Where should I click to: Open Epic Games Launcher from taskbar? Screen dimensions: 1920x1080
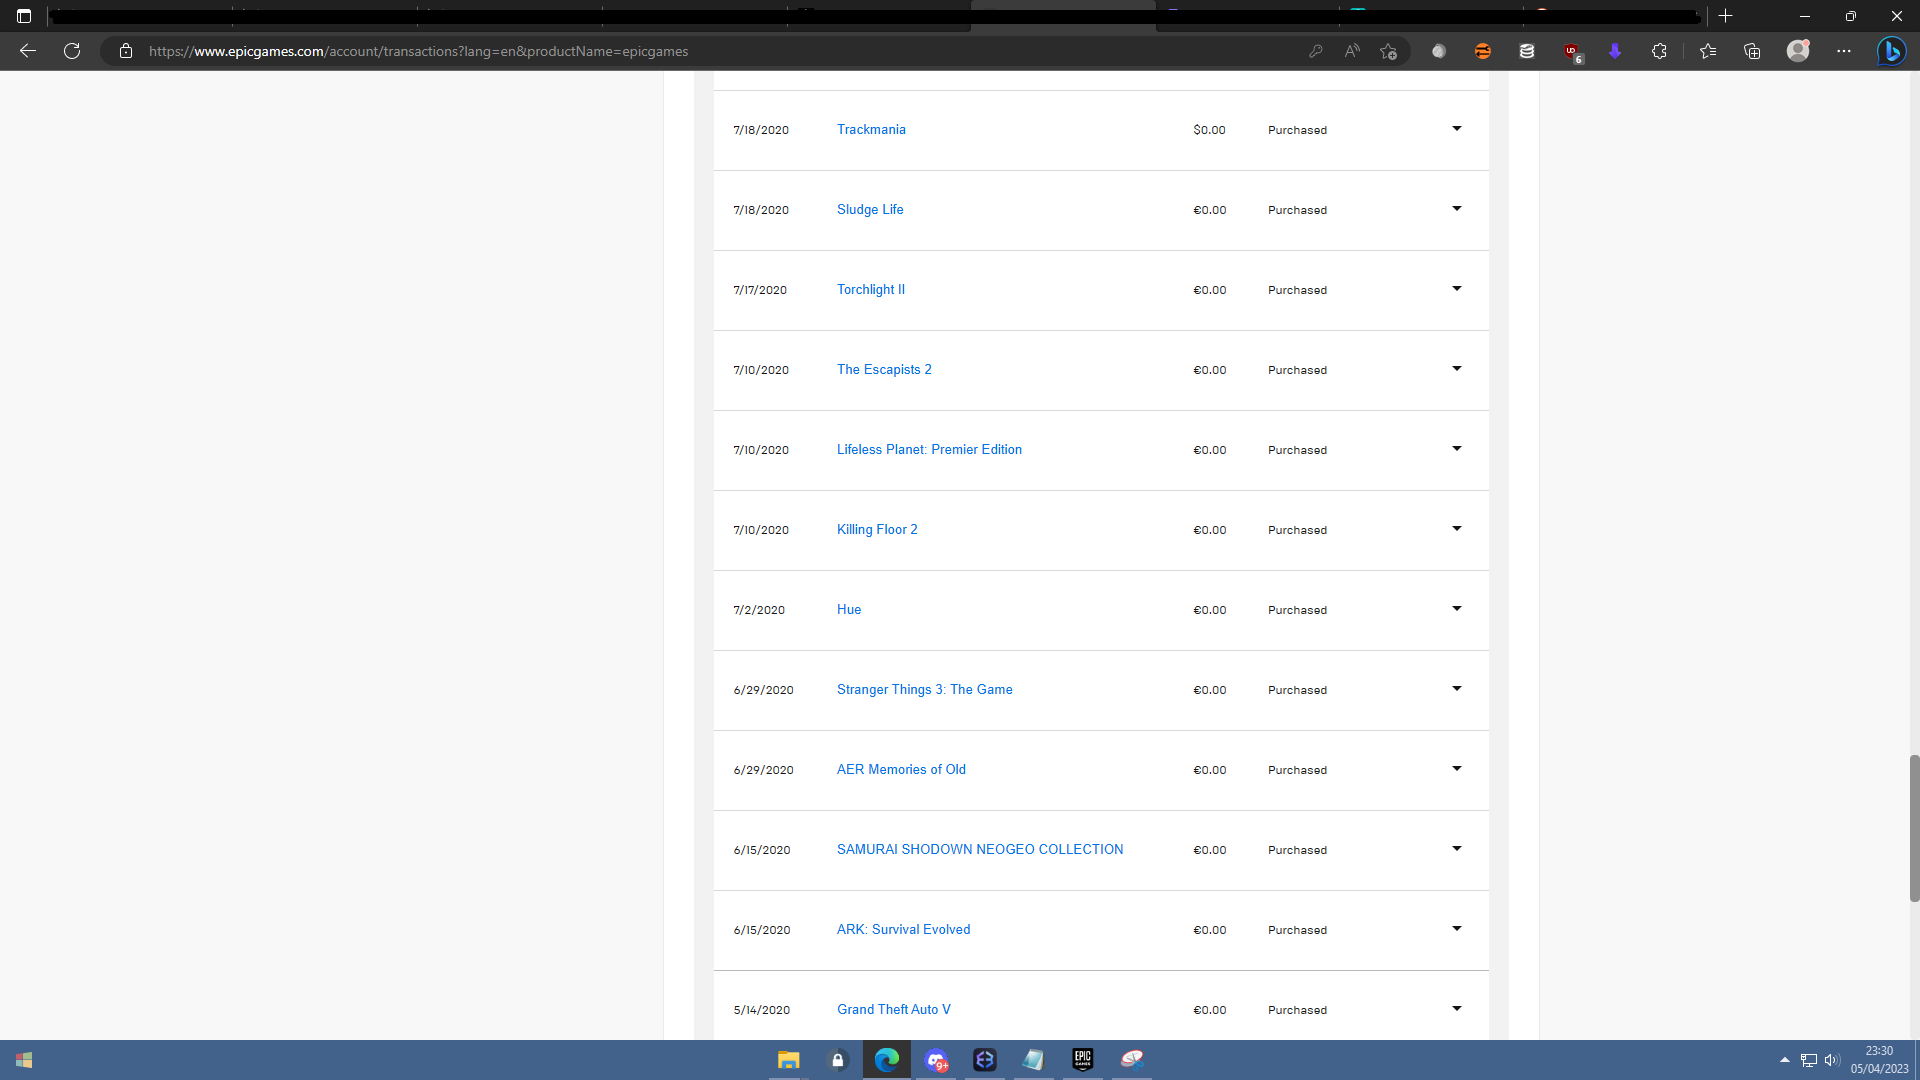pyautogui.click(x=1083, y=1060)
